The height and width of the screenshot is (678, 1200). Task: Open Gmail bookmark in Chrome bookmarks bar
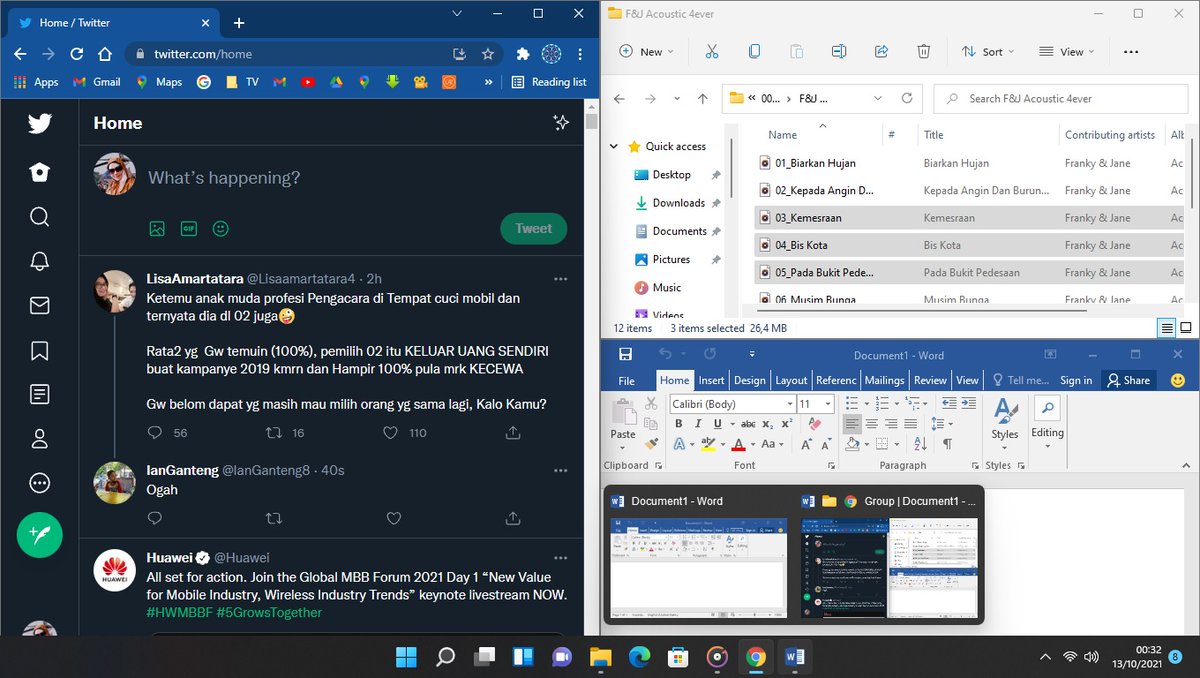97,82
